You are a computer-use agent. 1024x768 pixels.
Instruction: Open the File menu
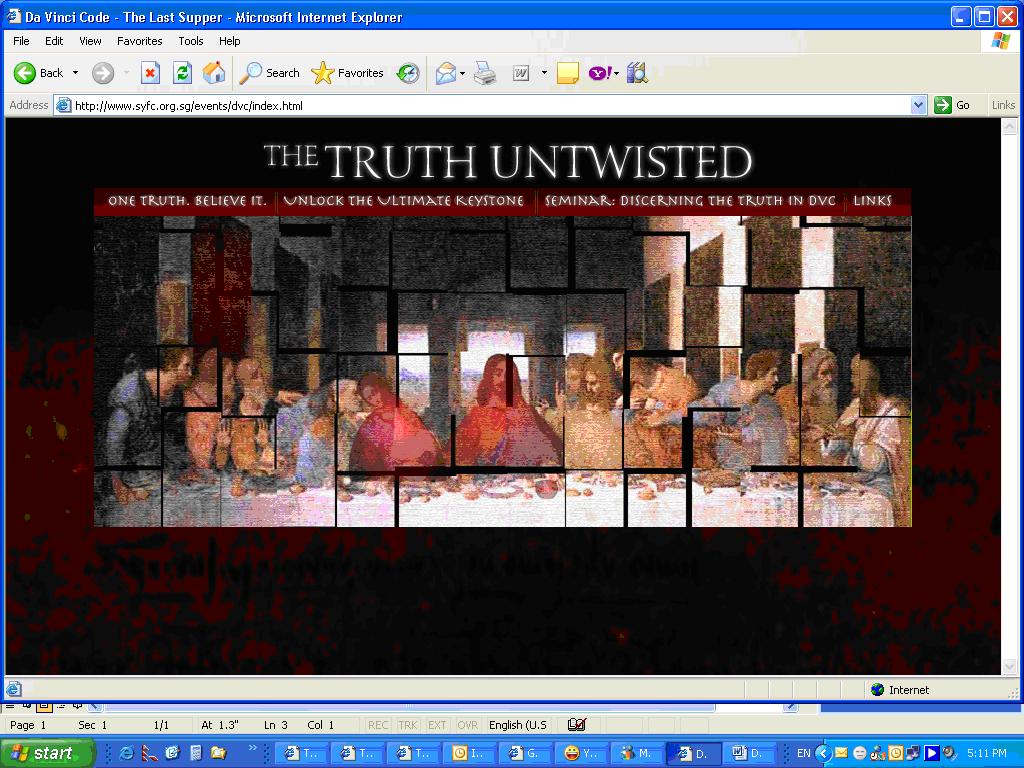click(x=21, y=40)
